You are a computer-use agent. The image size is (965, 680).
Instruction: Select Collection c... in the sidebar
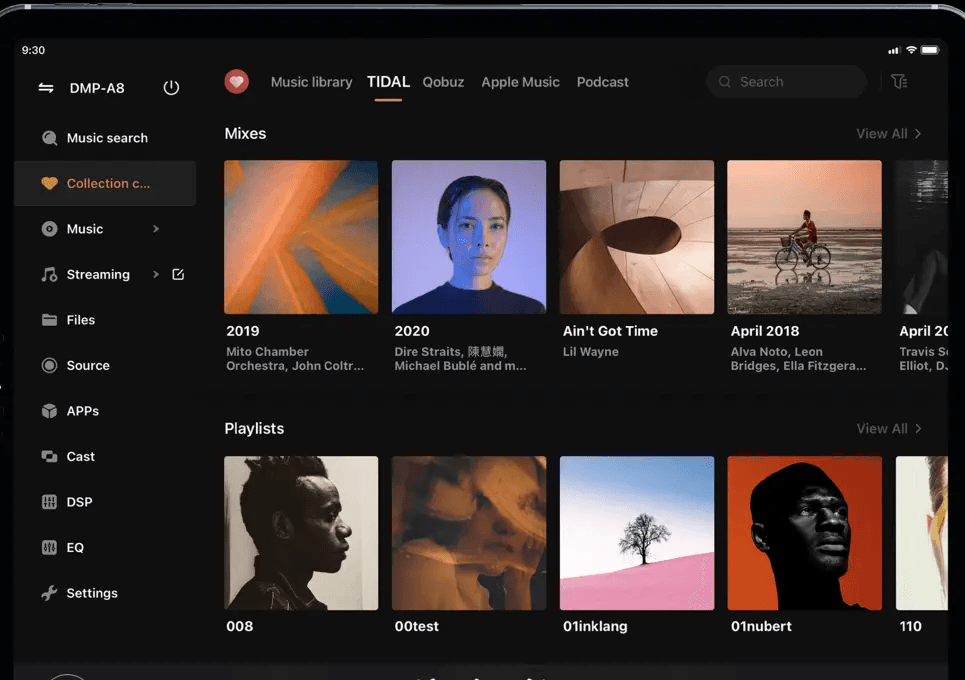pos(105,183)
